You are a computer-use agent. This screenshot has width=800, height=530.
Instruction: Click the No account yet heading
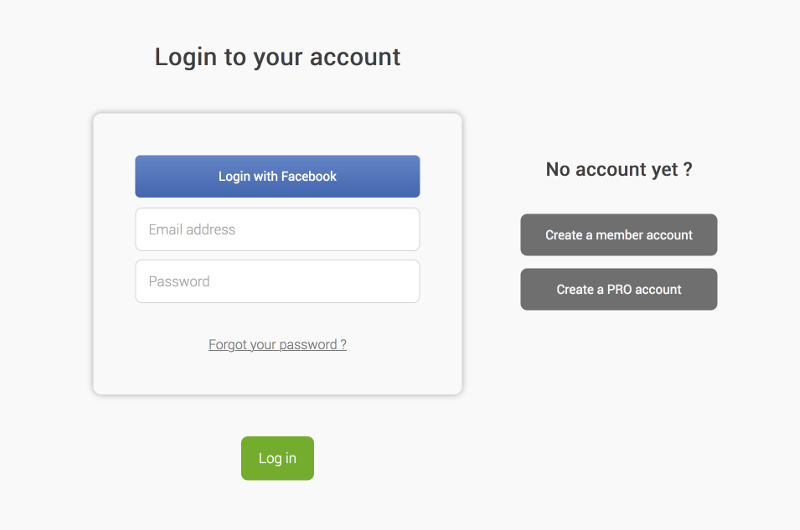click(618, 170)
